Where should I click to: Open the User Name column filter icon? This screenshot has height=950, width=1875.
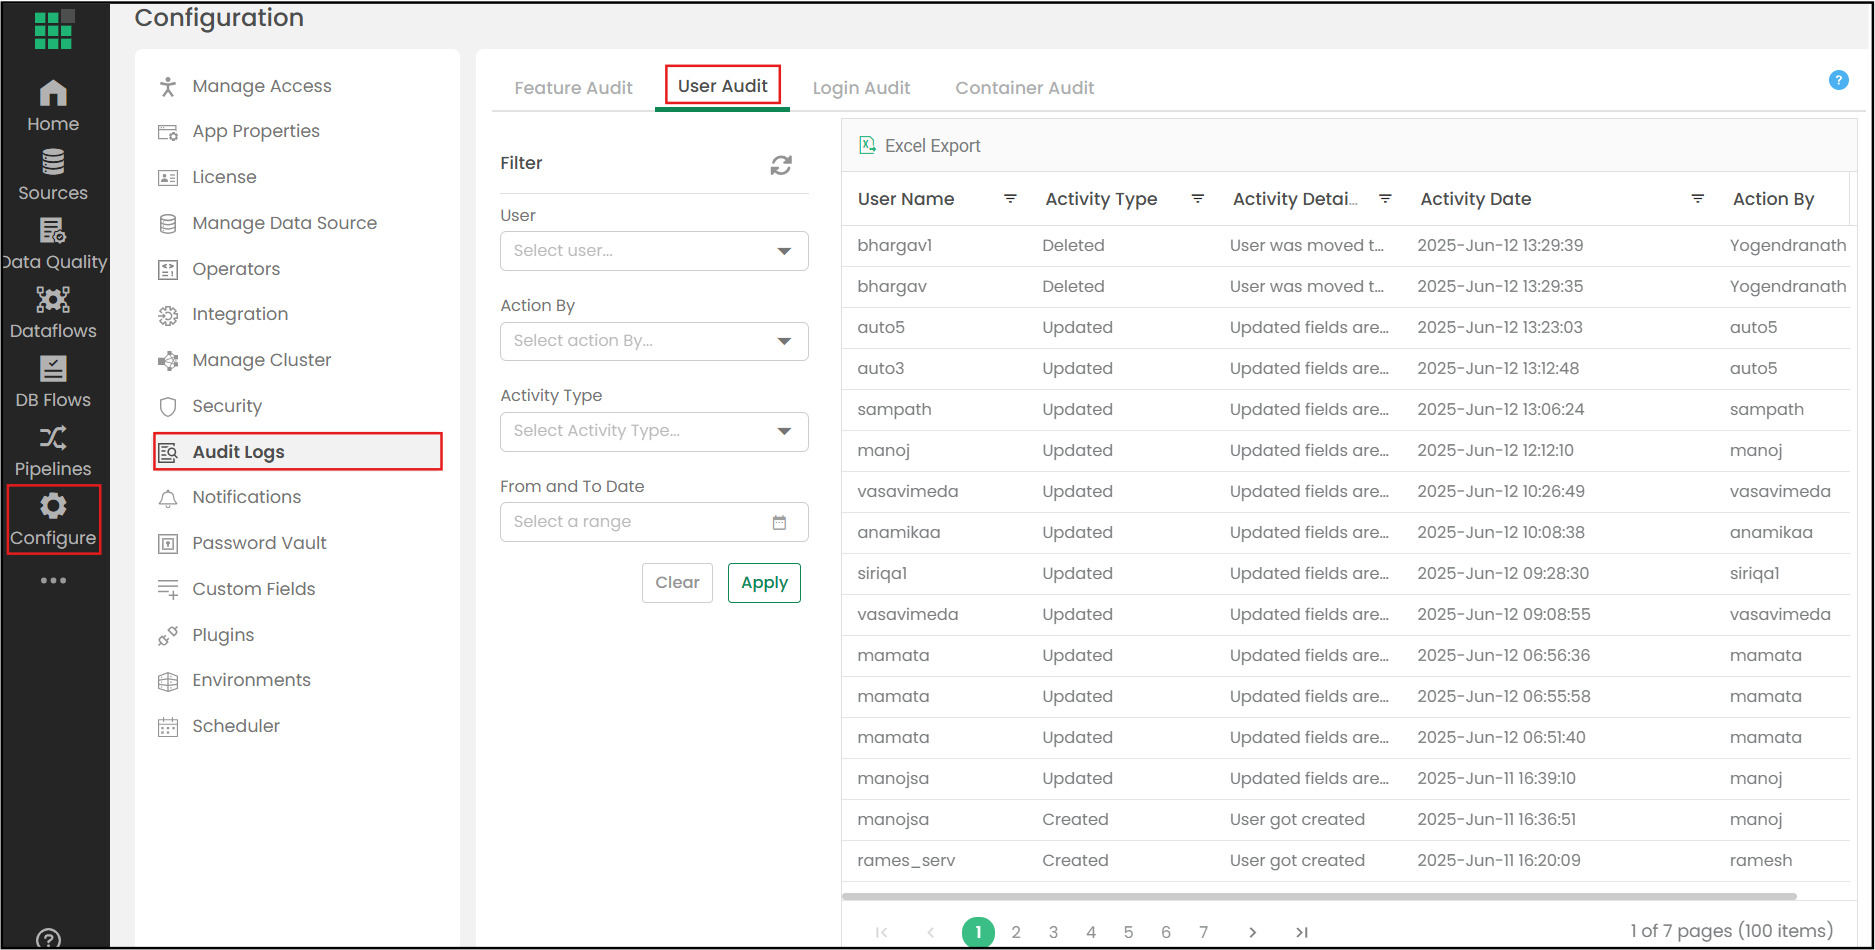(1010, 199)
